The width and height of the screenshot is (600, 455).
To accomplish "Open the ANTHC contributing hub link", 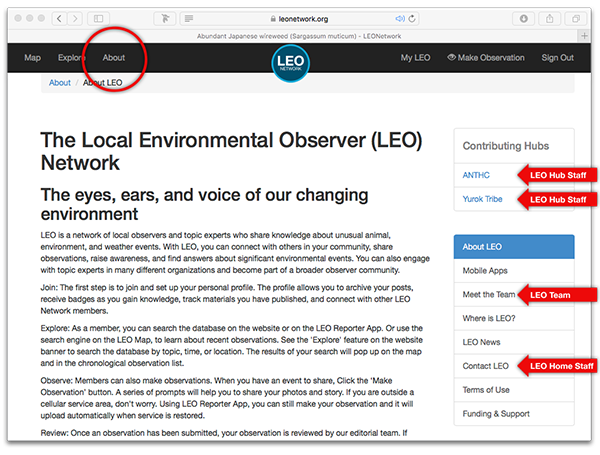I will pyautogui.click(x=476, y=175).
